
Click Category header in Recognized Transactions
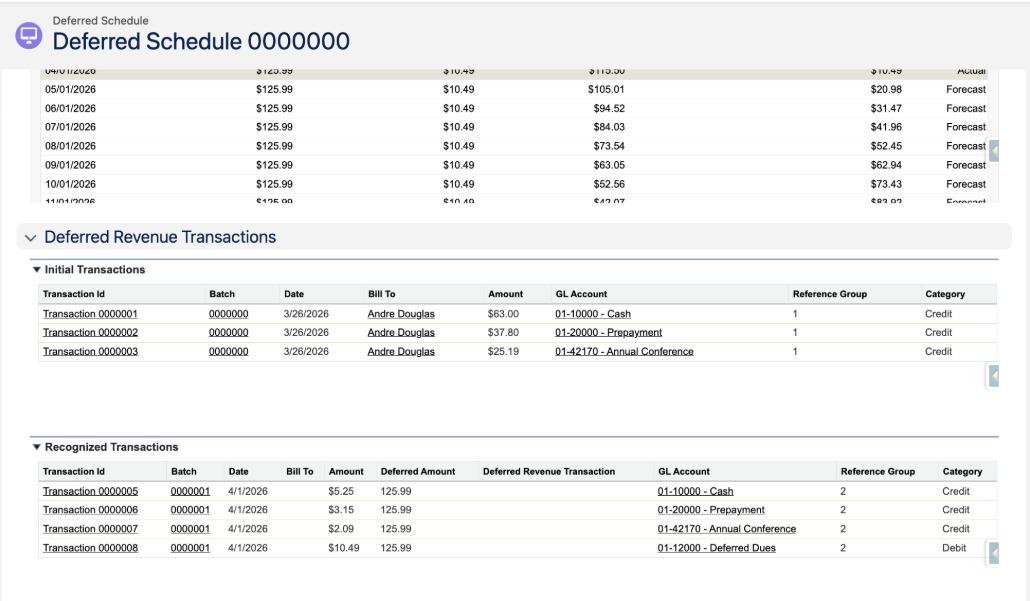[x=962, y=472]
